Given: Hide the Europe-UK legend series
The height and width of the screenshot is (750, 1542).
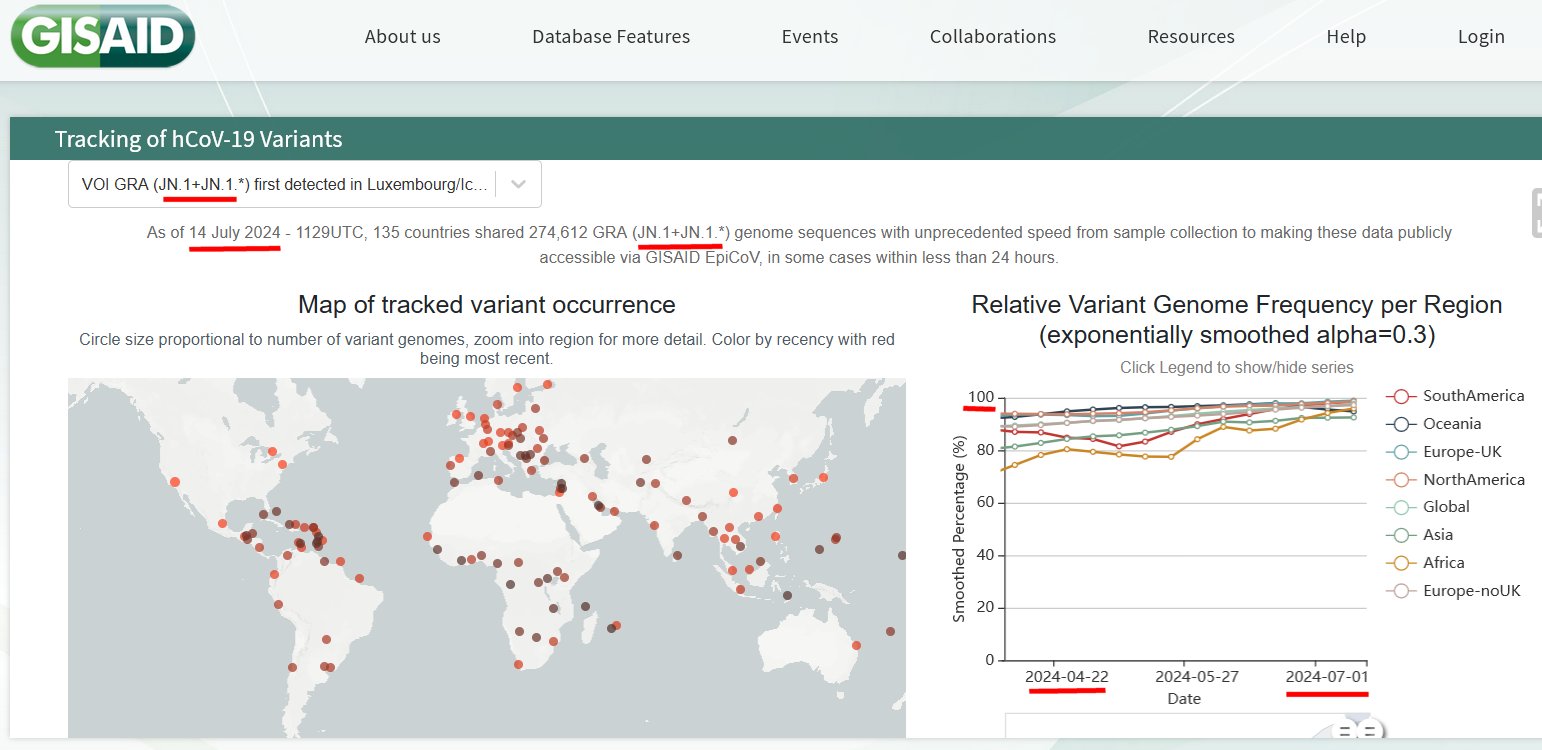Looking at the screenshot, I should (1461, 452).
